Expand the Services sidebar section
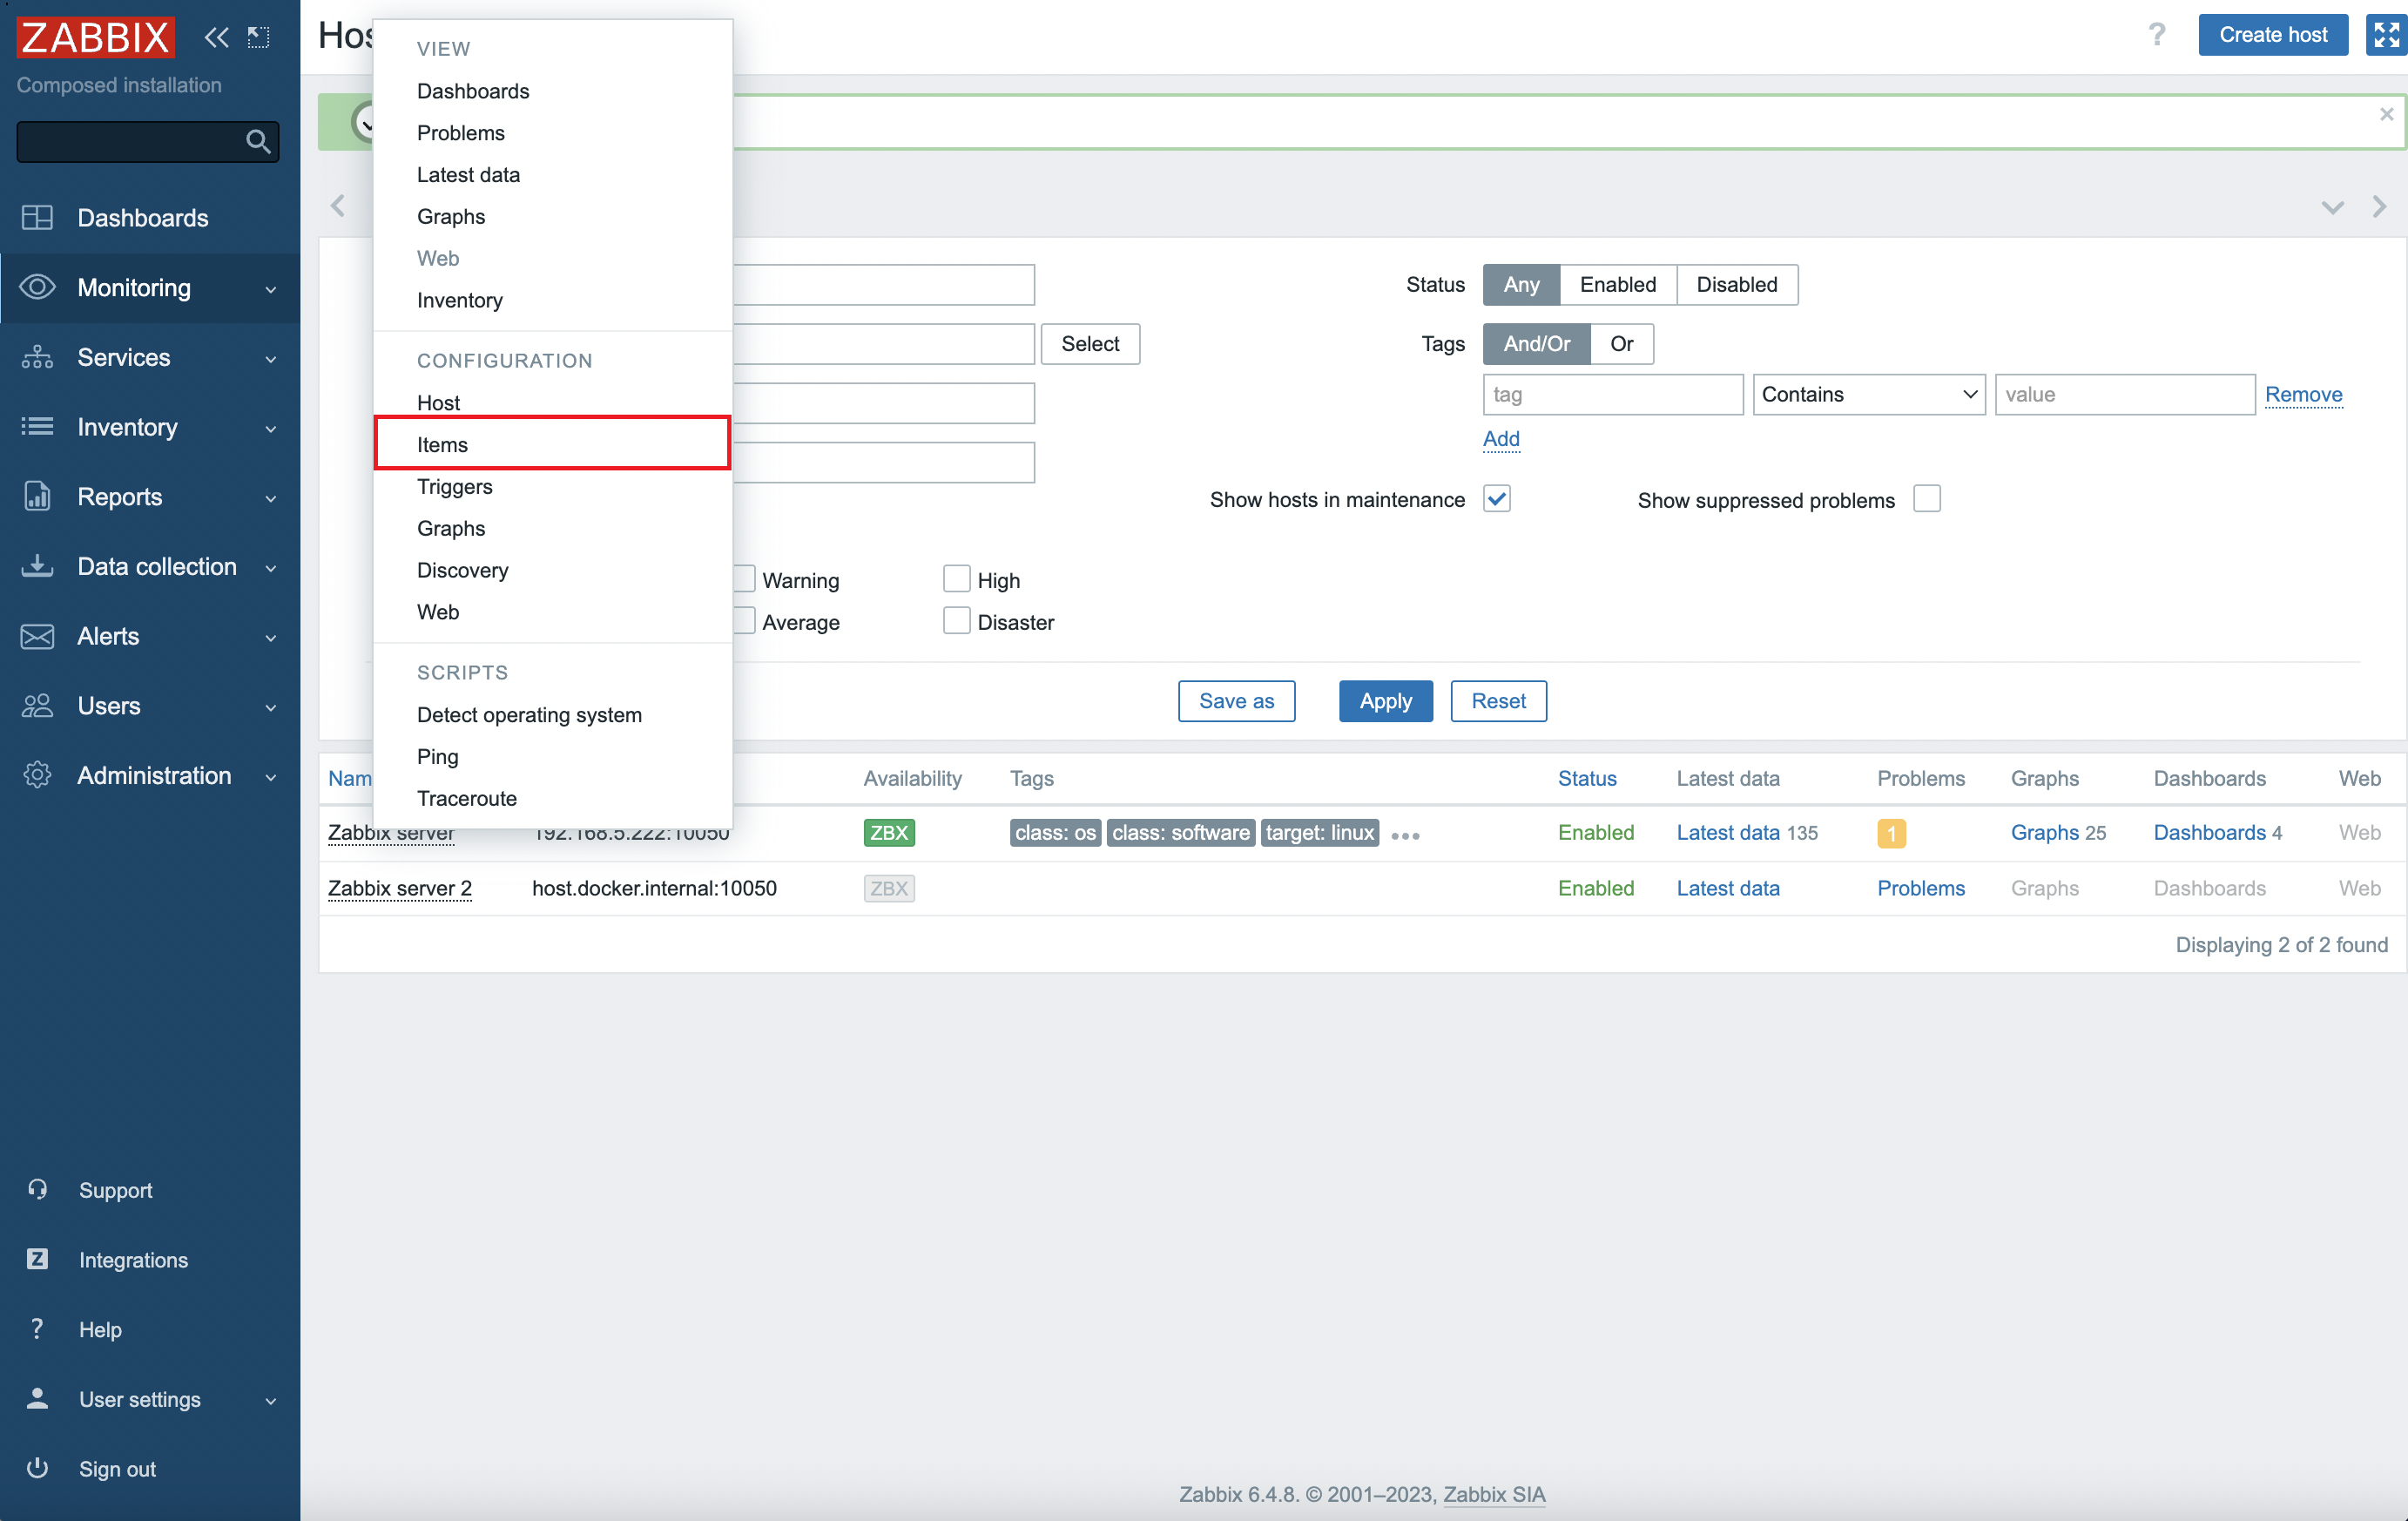This screenshot has height=1521, width=2408. 150,357
